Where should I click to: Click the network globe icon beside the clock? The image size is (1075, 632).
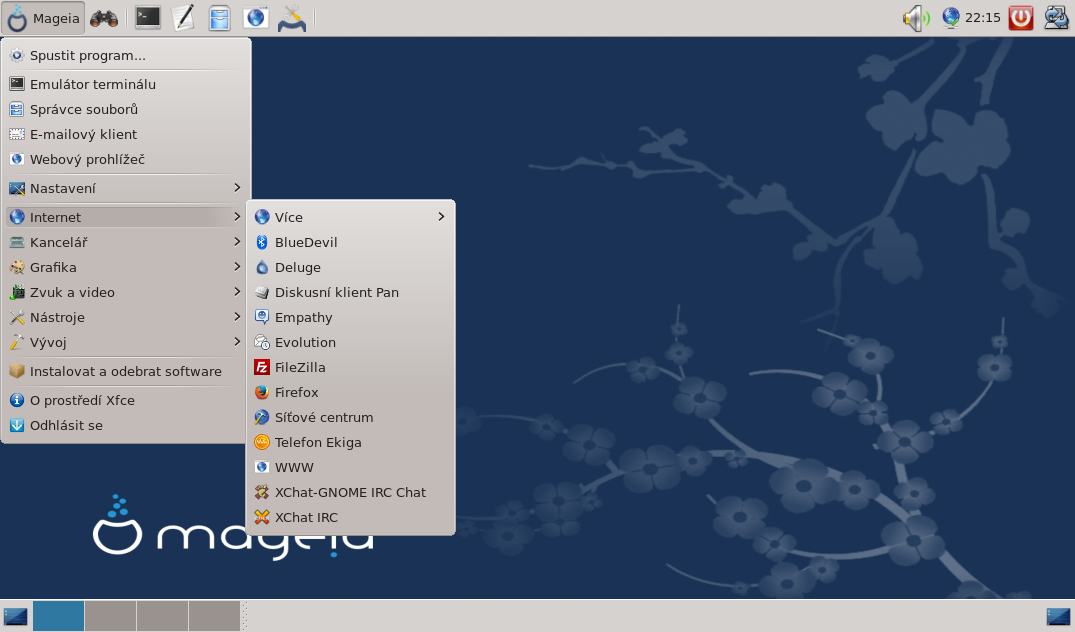coord(950,18)
